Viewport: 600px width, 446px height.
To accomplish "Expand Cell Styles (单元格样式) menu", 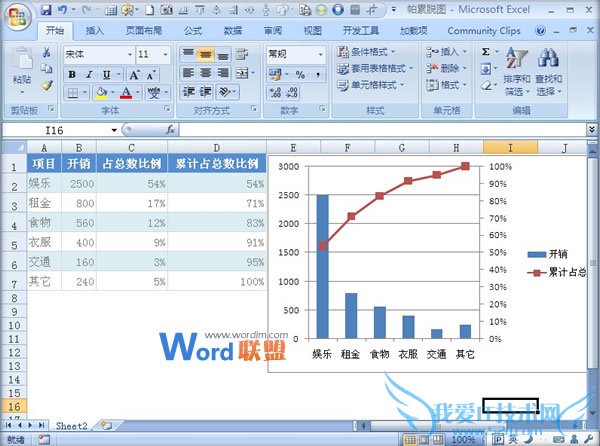I will [x=370, y=85].
